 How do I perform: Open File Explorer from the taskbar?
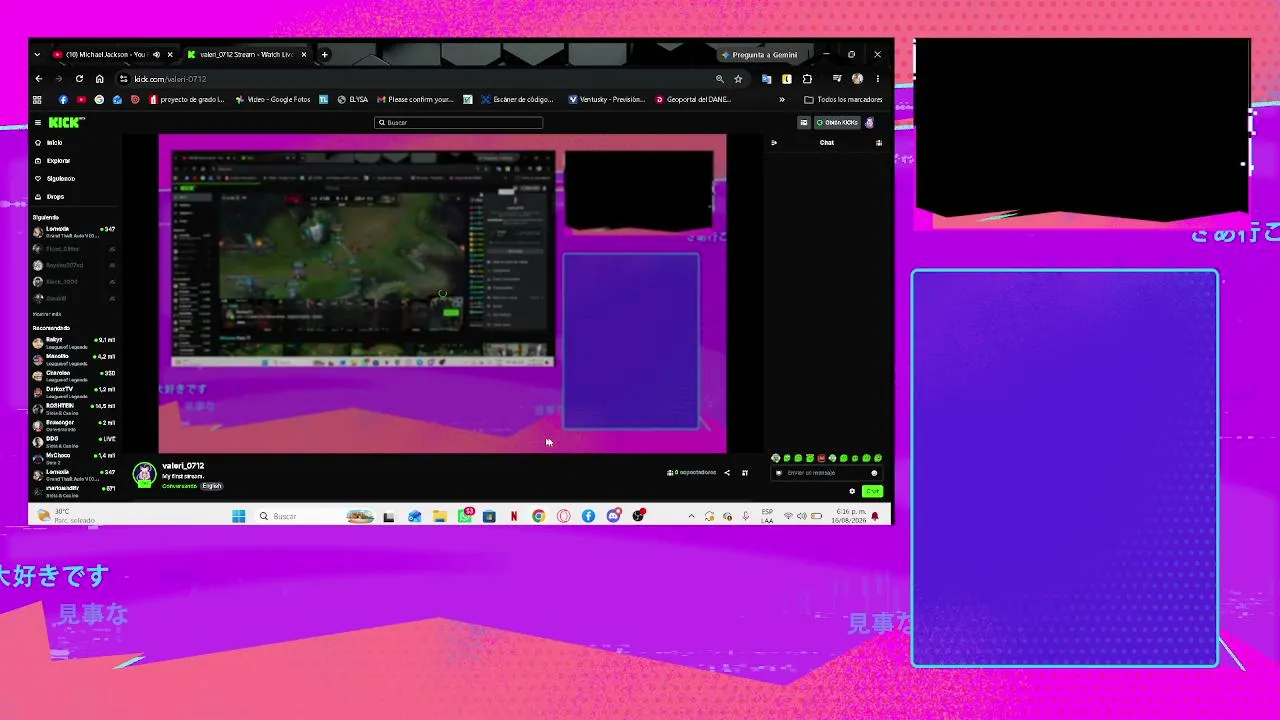coord(439,516)
